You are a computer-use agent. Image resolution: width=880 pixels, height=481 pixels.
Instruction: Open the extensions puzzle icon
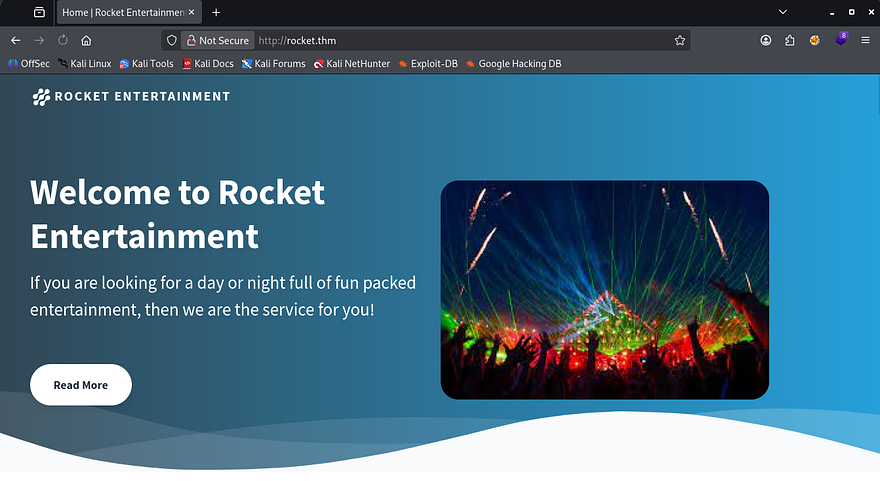click(790, 41)
